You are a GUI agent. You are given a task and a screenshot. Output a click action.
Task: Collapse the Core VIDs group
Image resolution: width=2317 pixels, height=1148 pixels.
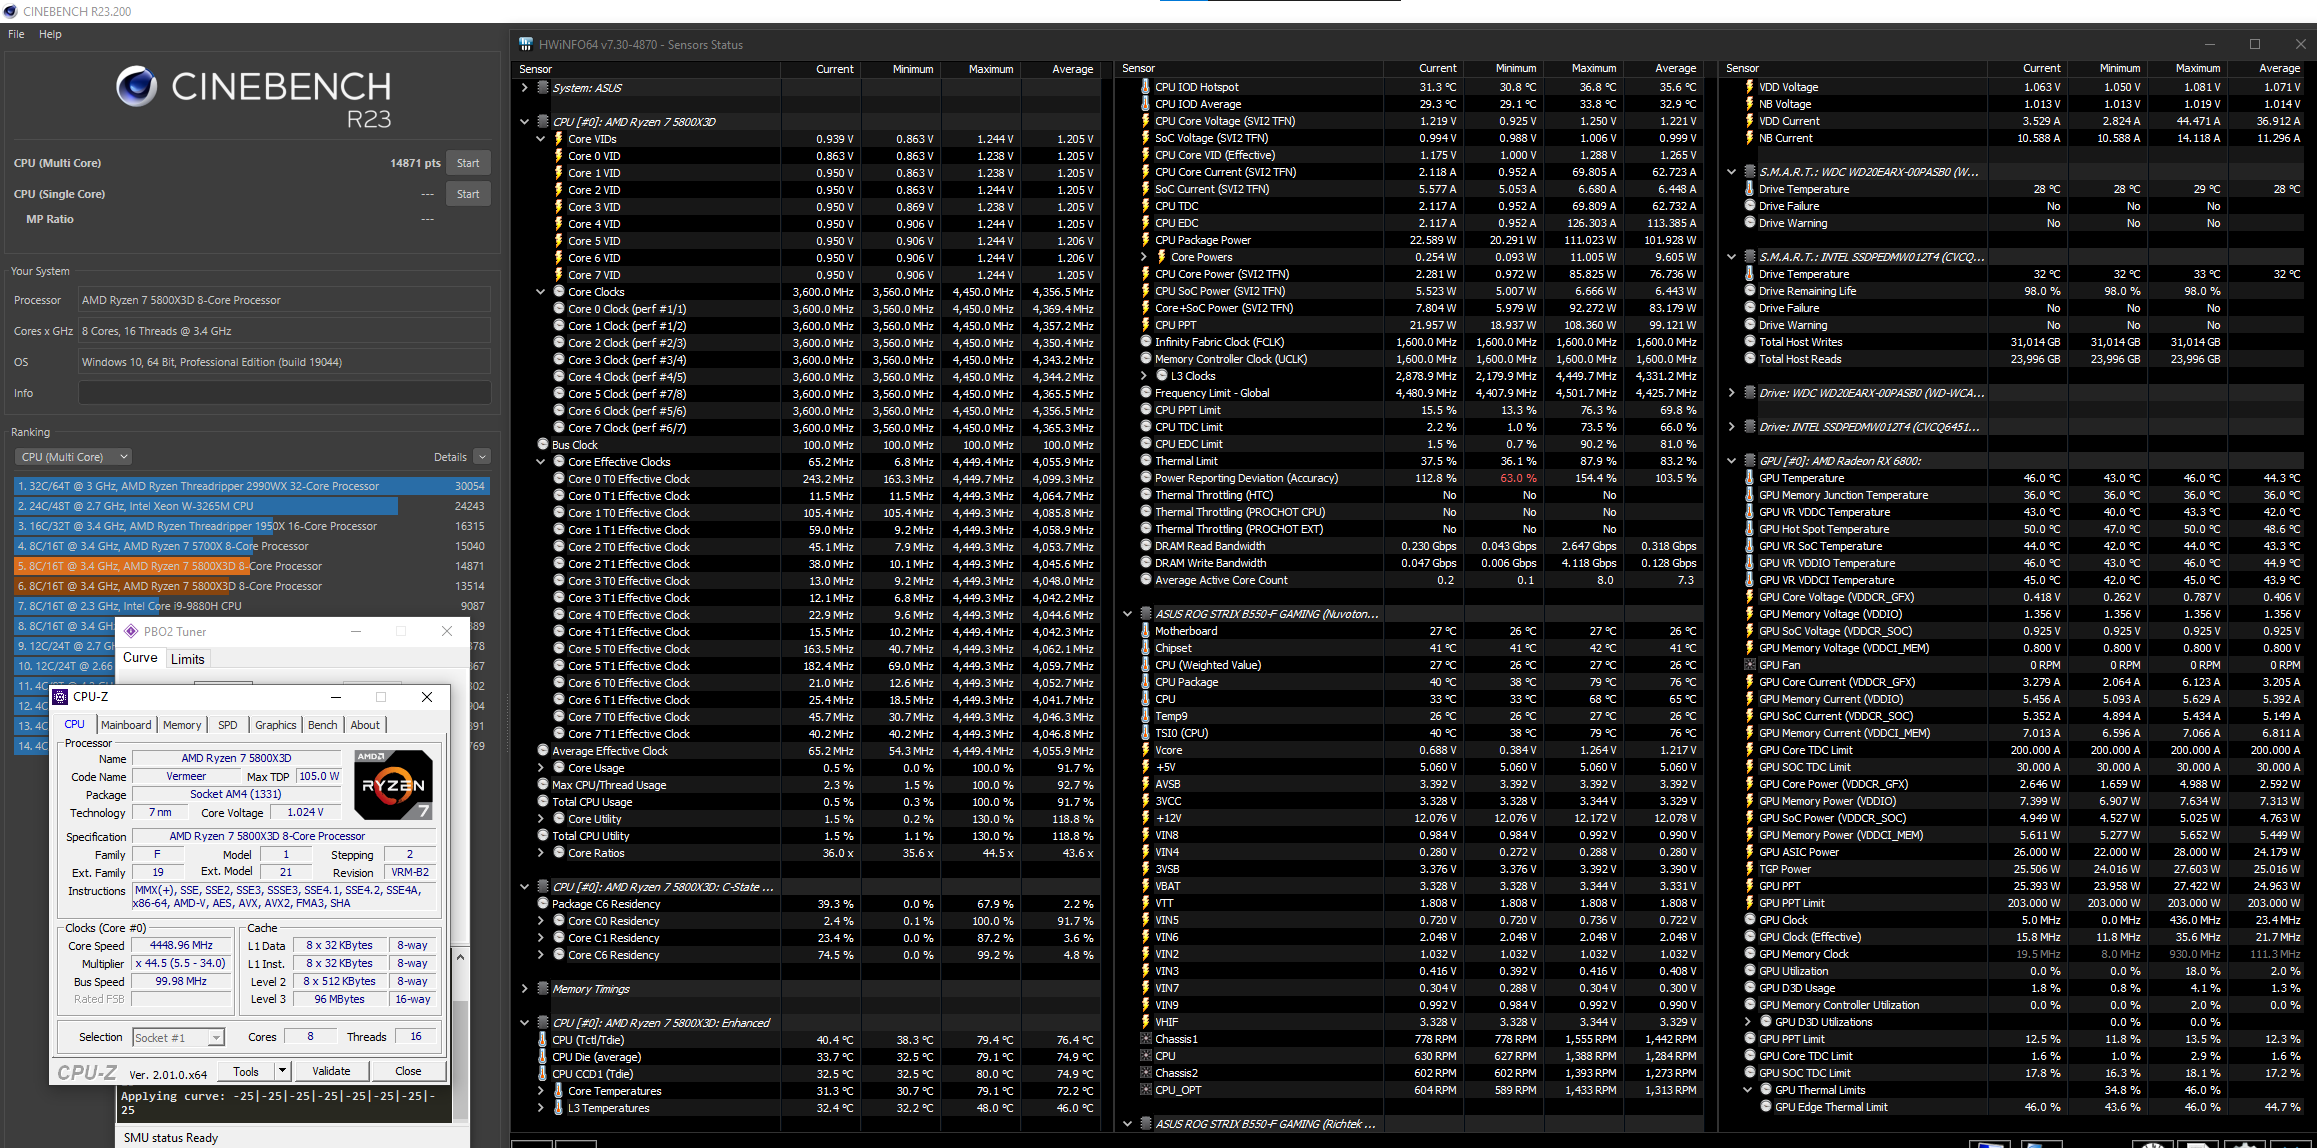click(541, 139)
